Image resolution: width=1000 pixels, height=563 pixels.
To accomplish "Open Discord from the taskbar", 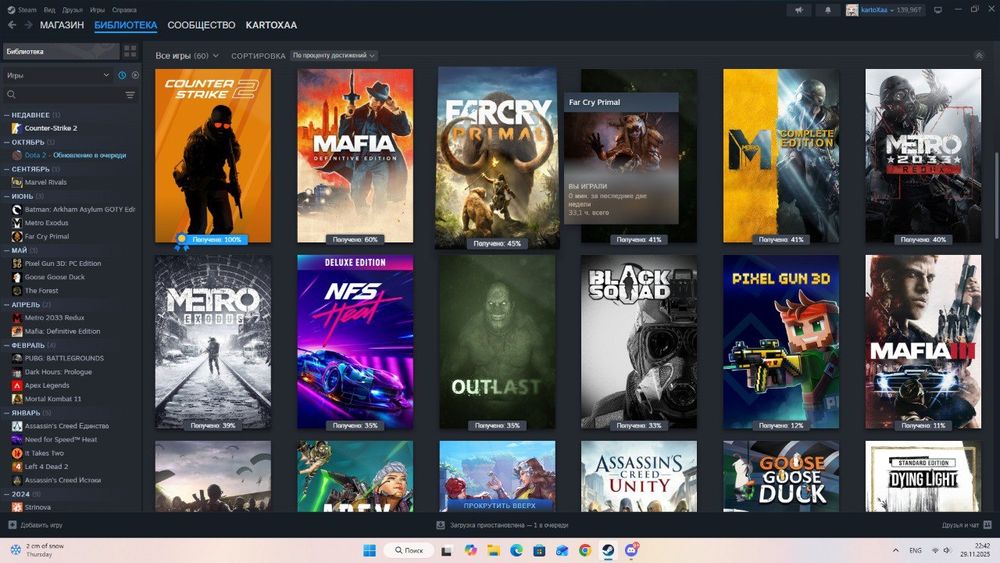I will click(631, 550).
